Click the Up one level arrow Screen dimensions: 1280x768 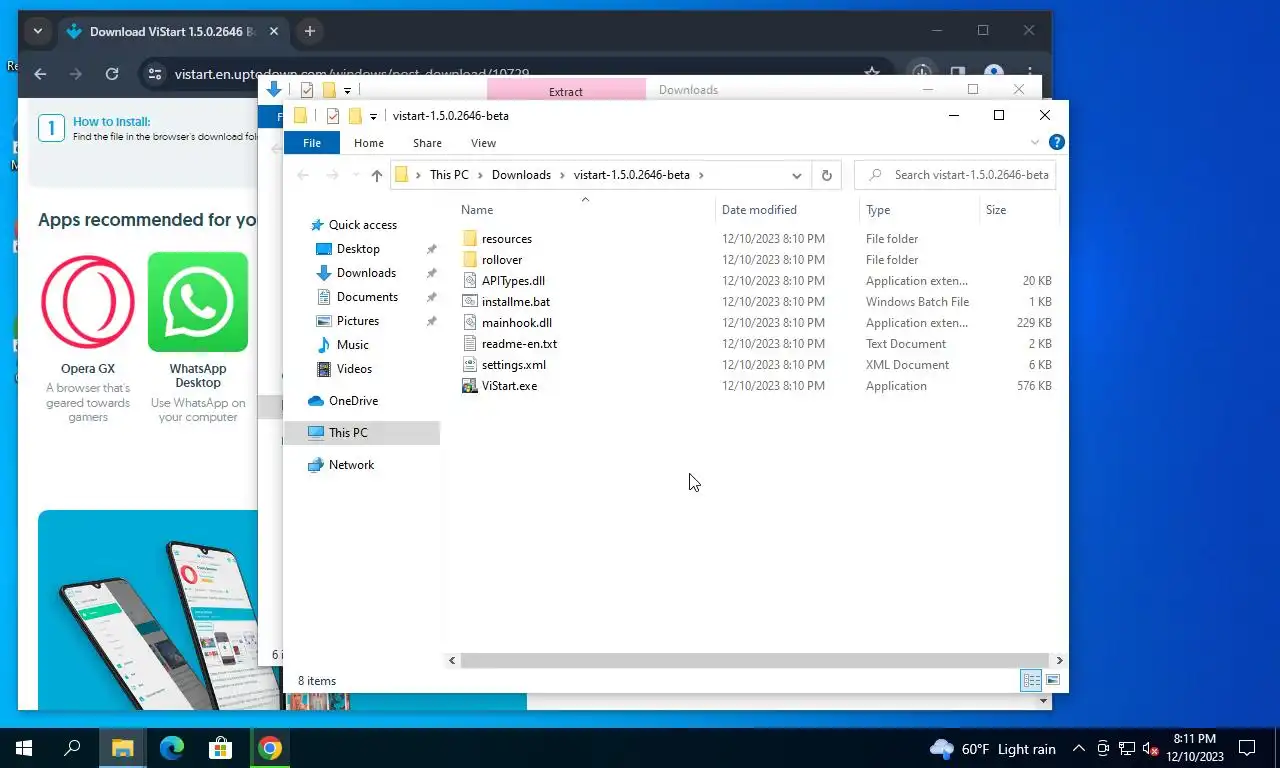click(x=376, y=175)
